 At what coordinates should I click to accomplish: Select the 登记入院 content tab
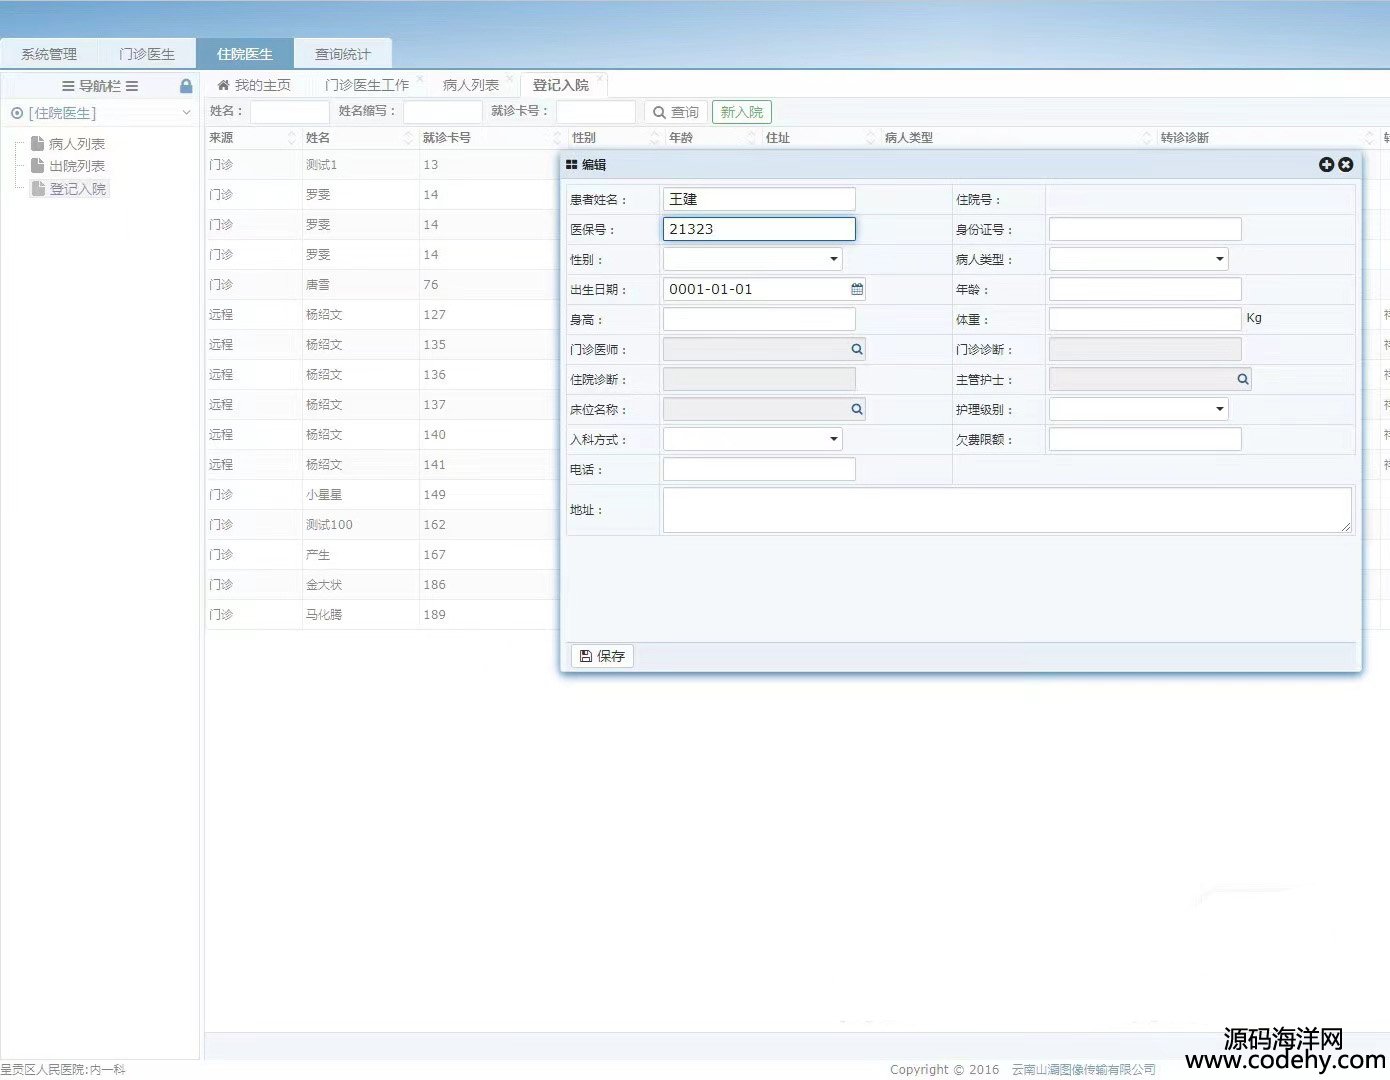(561, 85)
